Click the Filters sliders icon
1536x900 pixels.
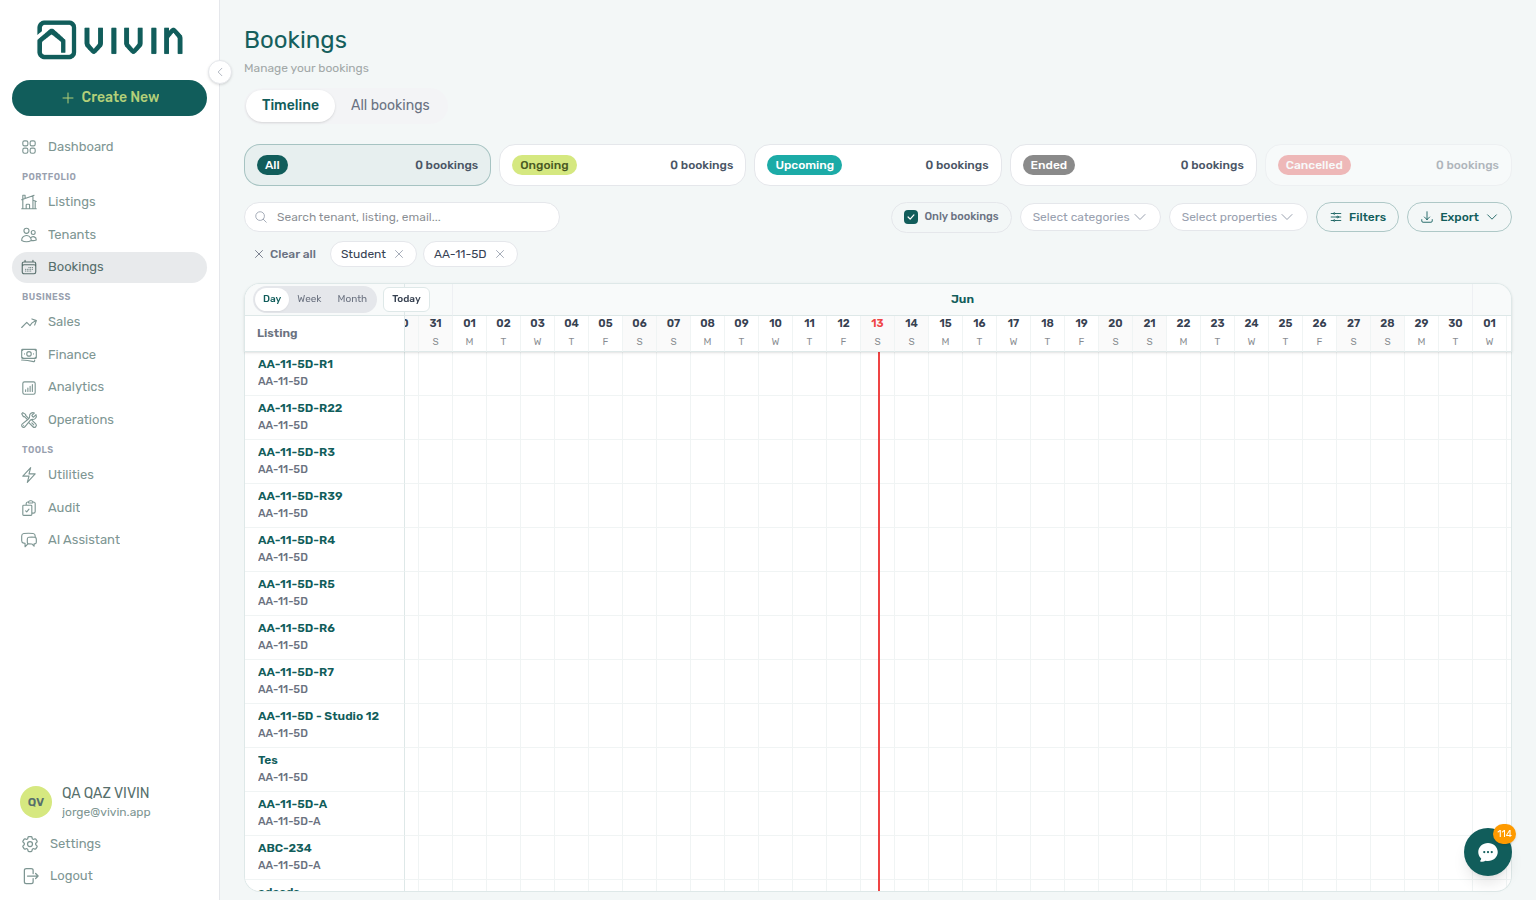(1336, 217)
